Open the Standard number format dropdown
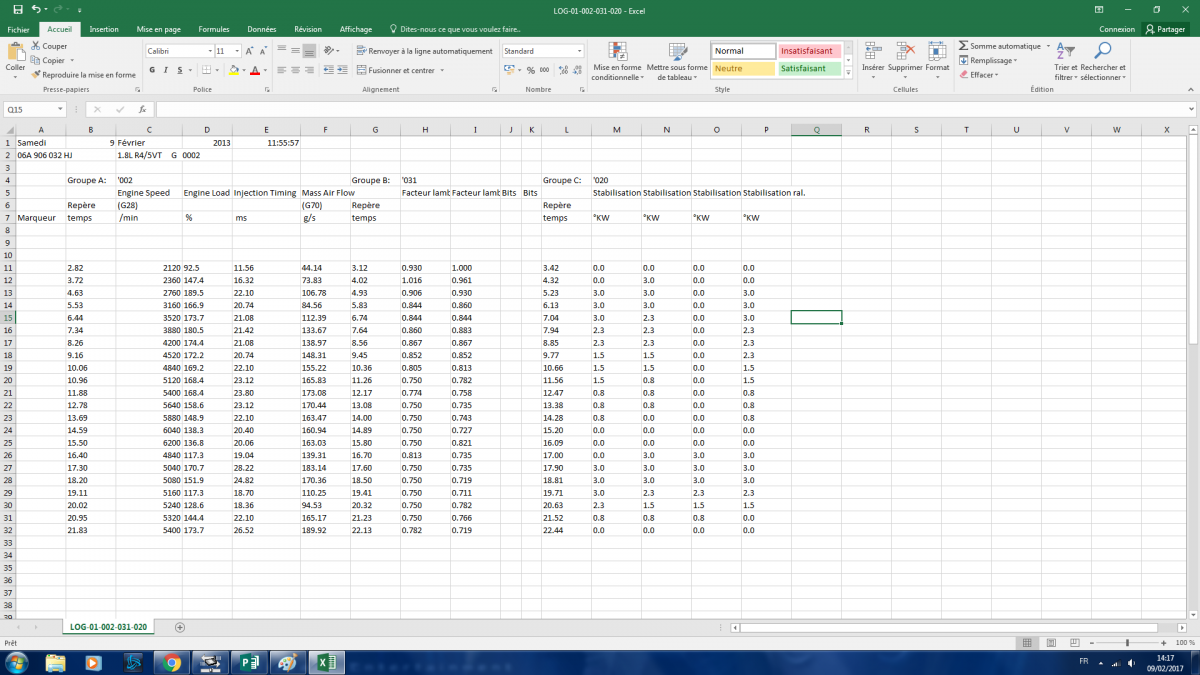 click(579, 51)
